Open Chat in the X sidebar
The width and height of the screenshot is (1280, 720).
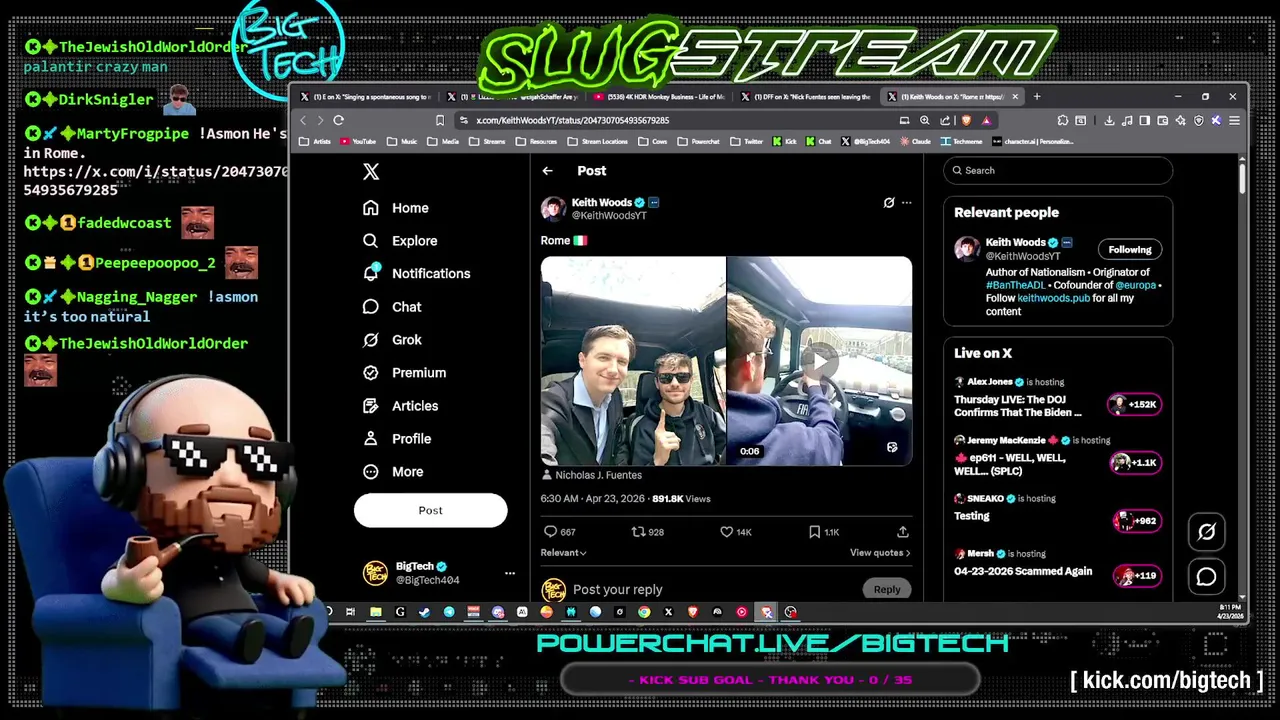392,307
